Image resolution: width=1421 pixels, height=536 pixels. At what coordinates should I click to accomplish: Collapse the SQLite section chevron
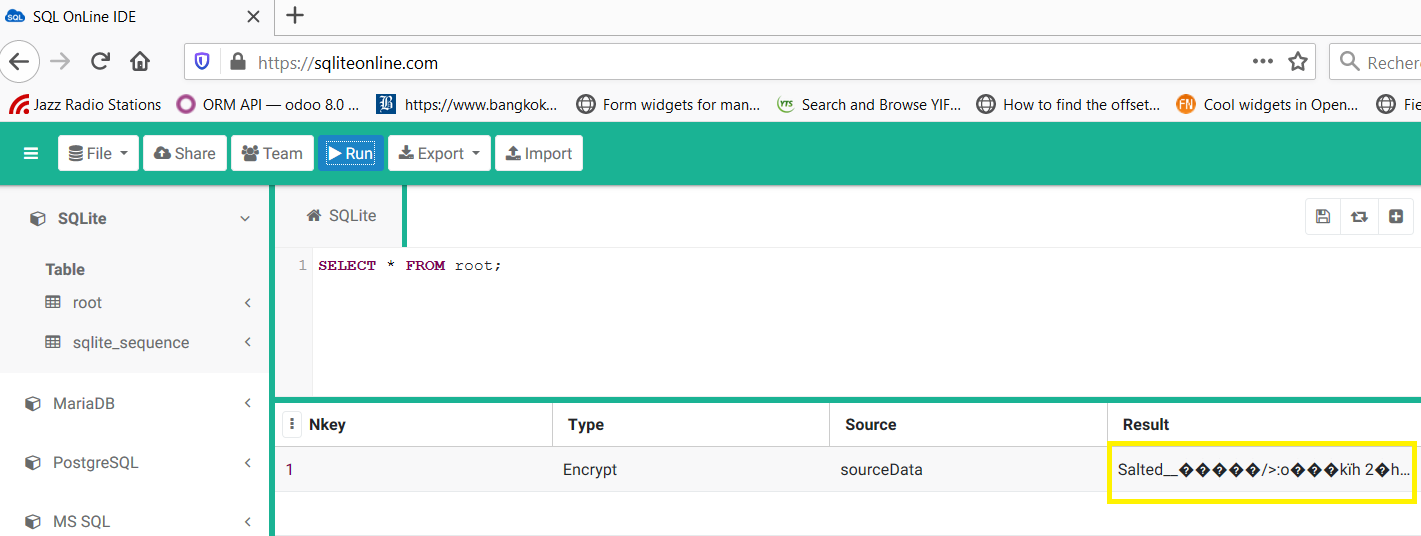[x=245, y=218]
